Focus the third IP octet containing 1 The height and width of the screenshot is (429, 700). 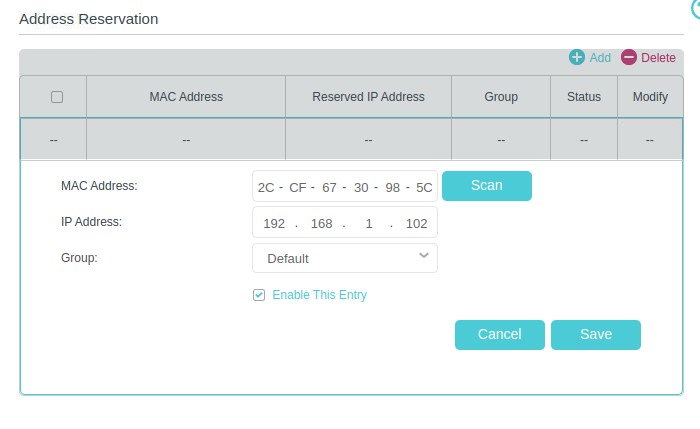pyautogui.click(x=369, y=223)
